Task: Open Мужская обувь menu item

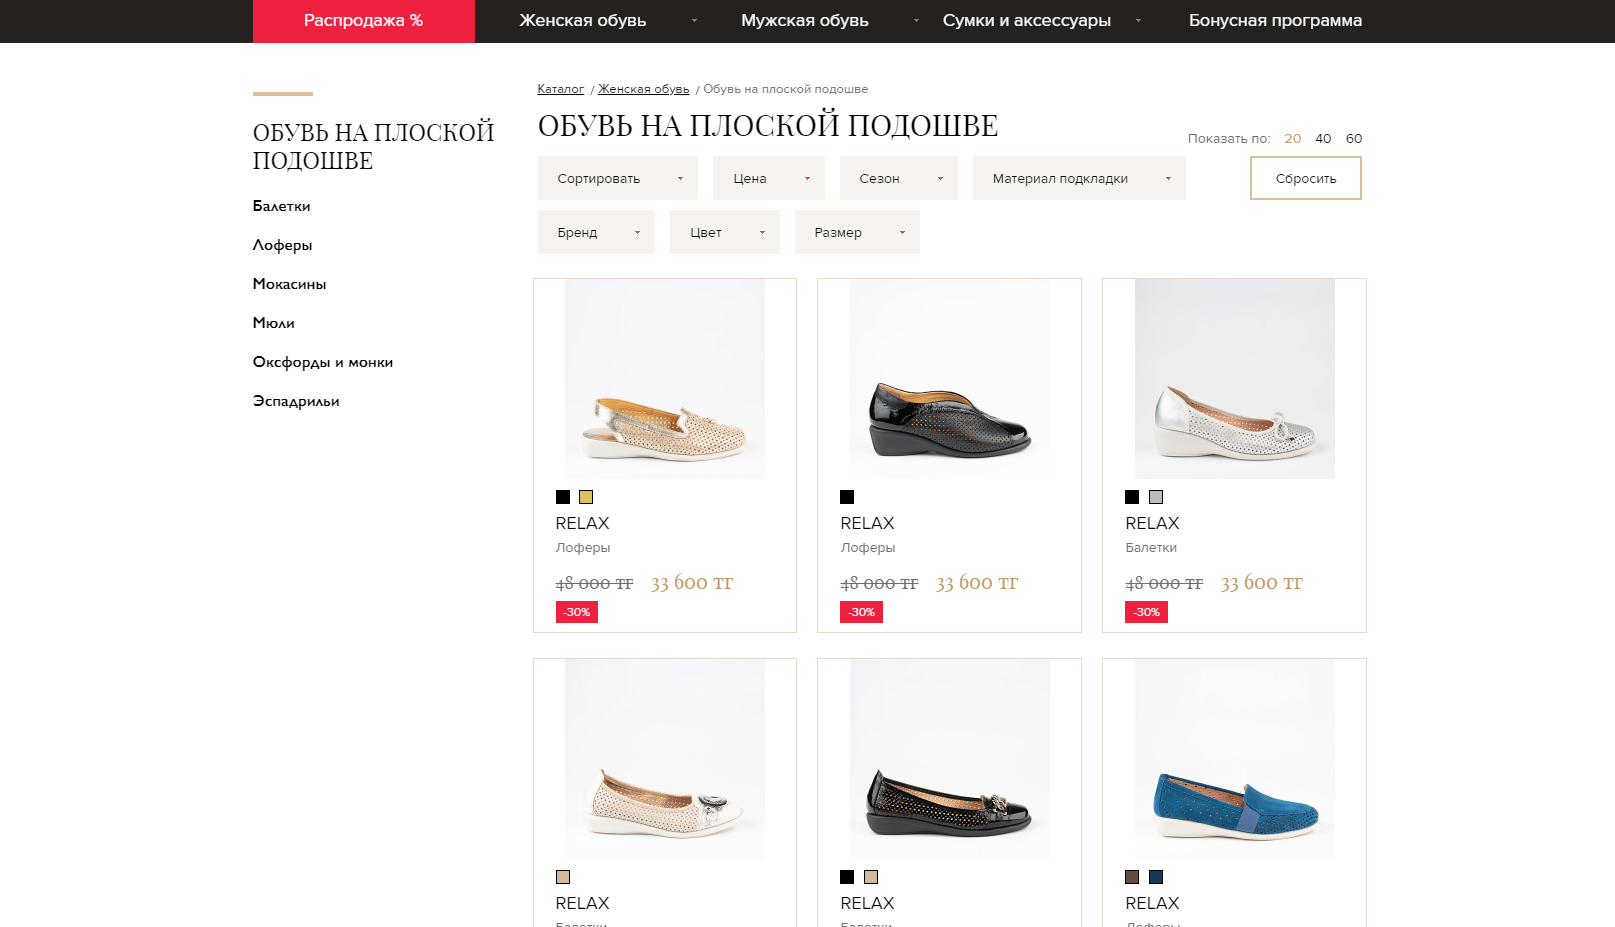Action: pos(805,21)
